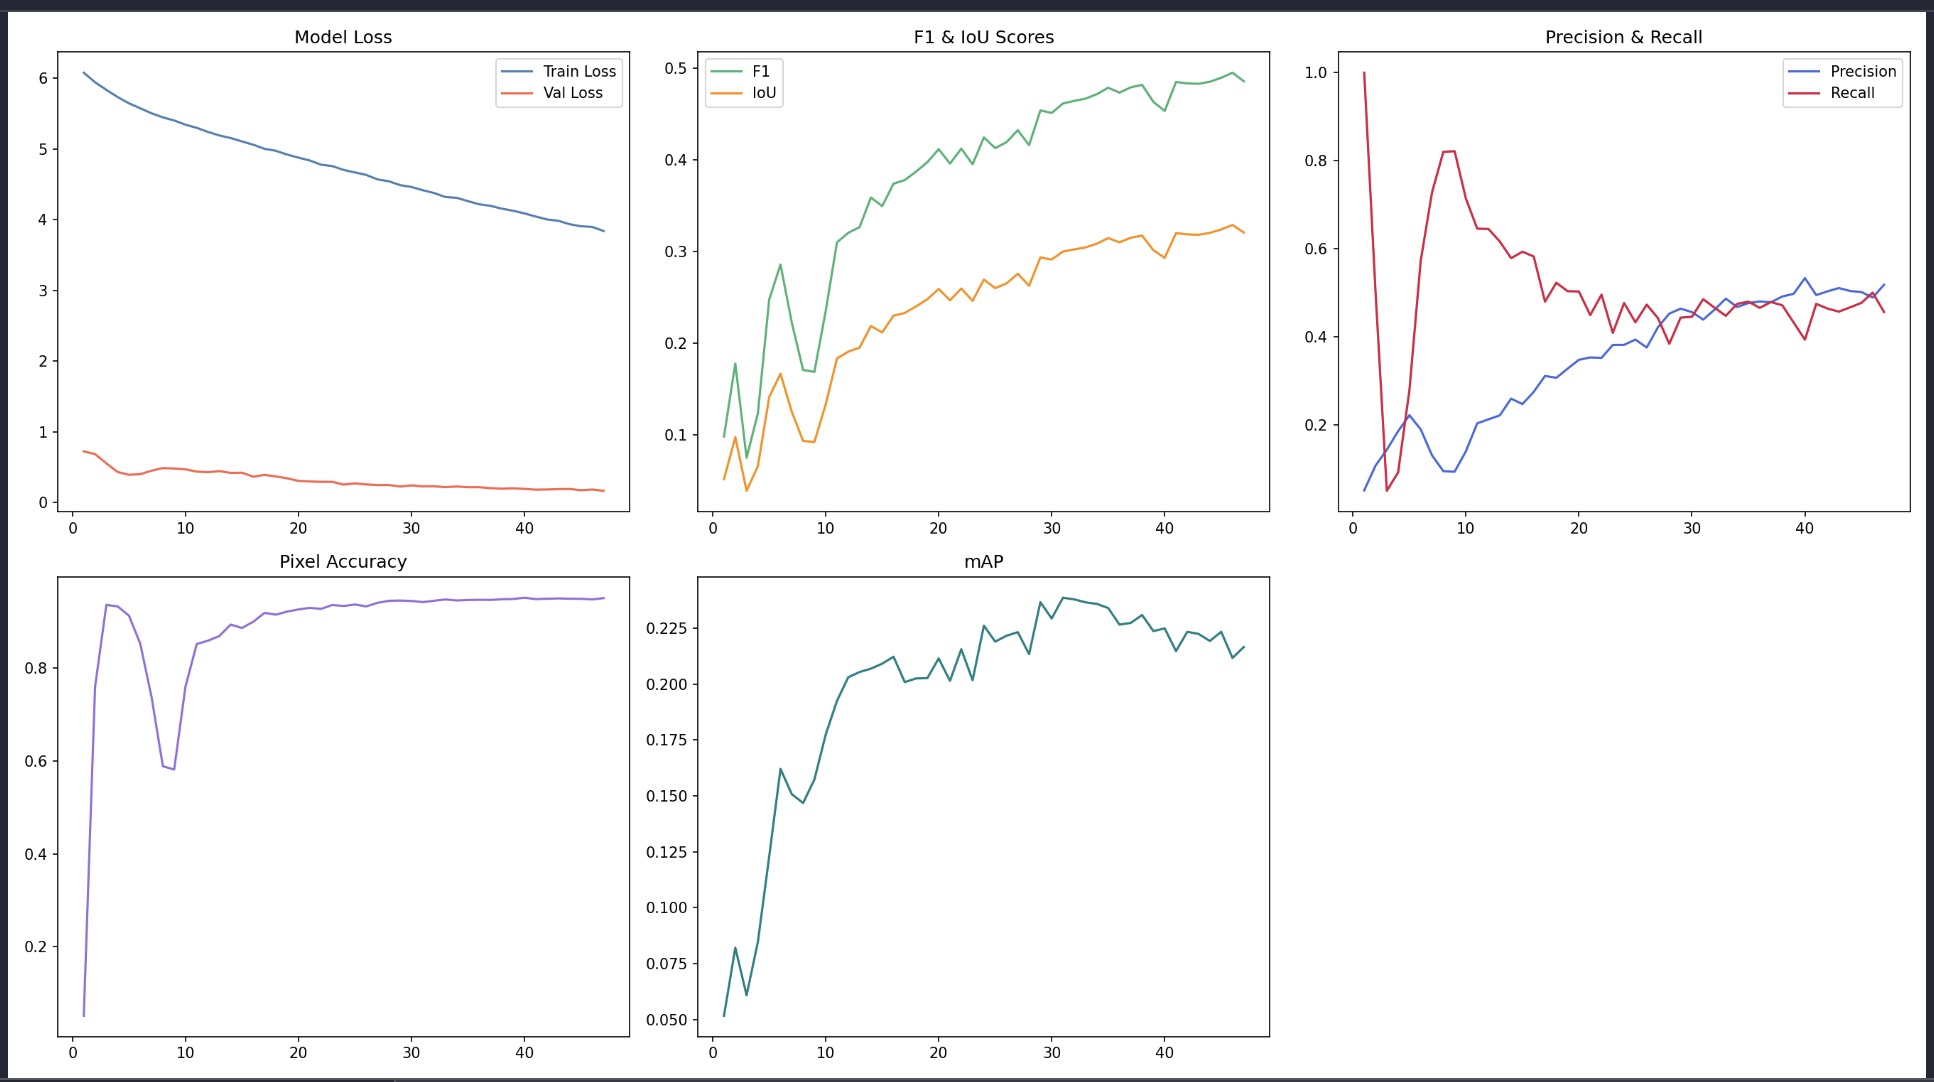Image resolution: width=1934 pixels, height=1082 pixels.
Task: Click the 0.8 y-axis tick on Pixel Accuracy
Action: click(x=36, y=668)
